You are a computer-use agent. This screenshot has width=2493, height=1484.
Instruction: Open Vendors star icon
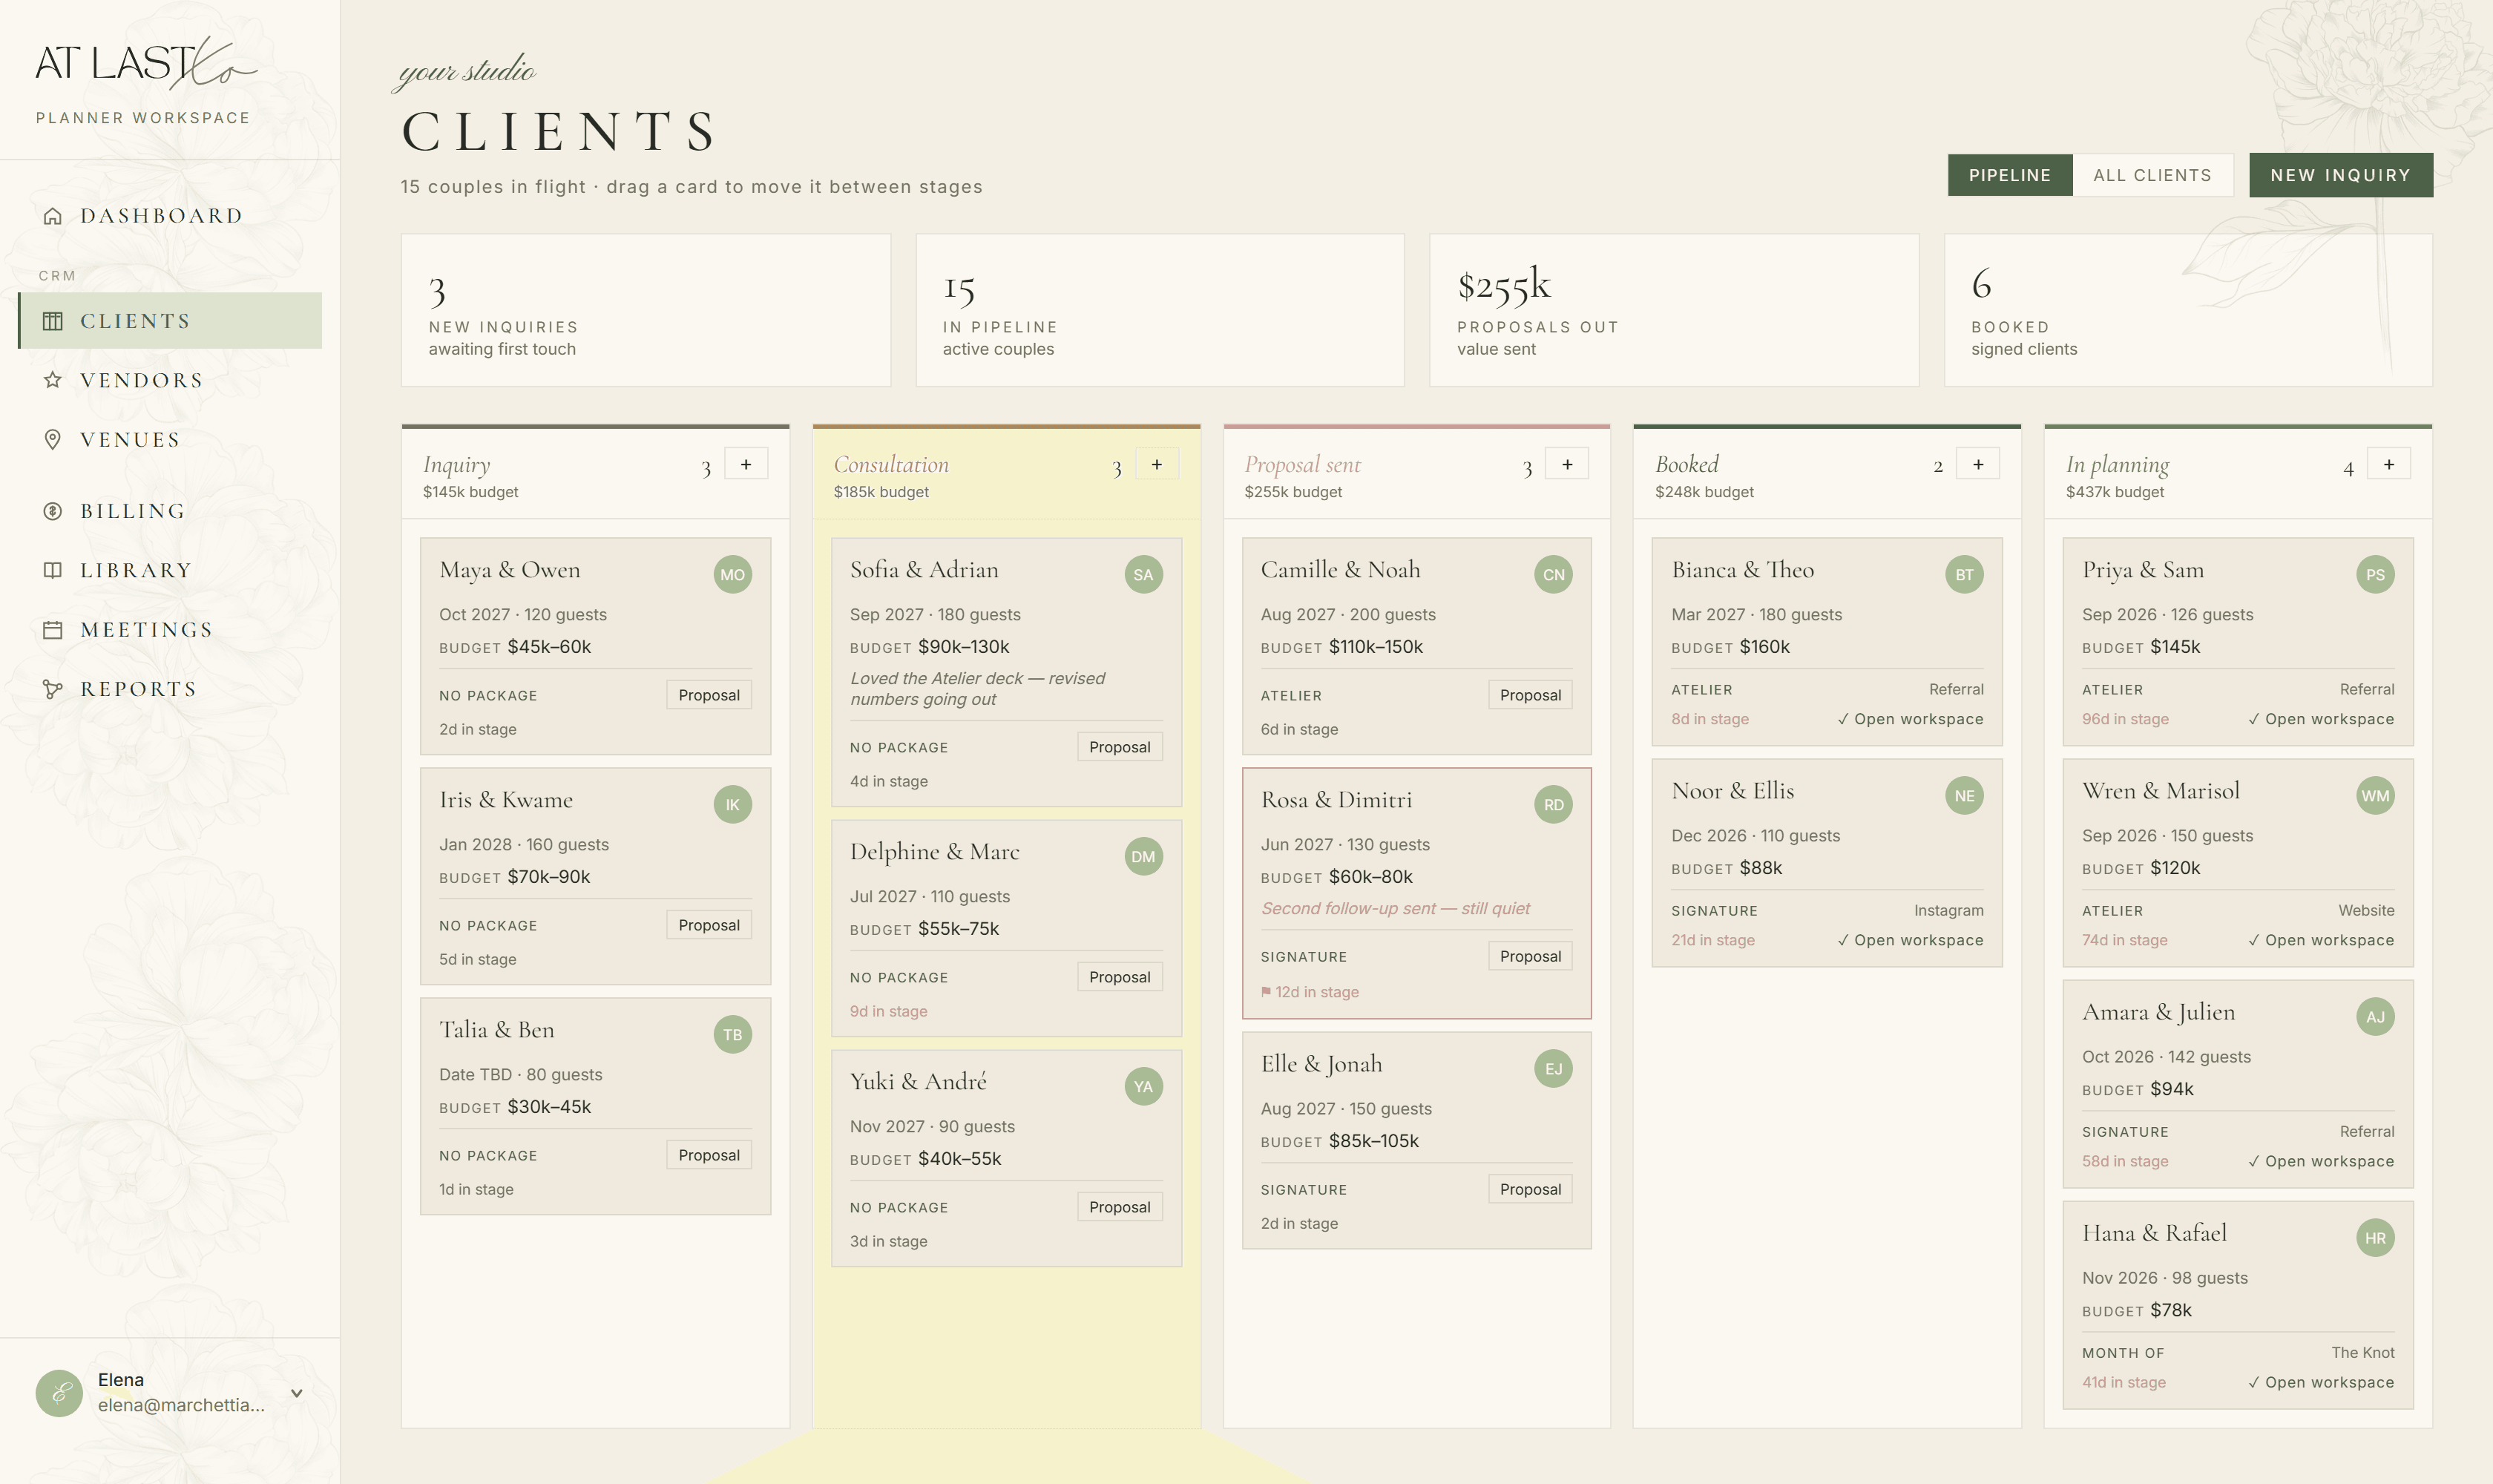(53, 380)
